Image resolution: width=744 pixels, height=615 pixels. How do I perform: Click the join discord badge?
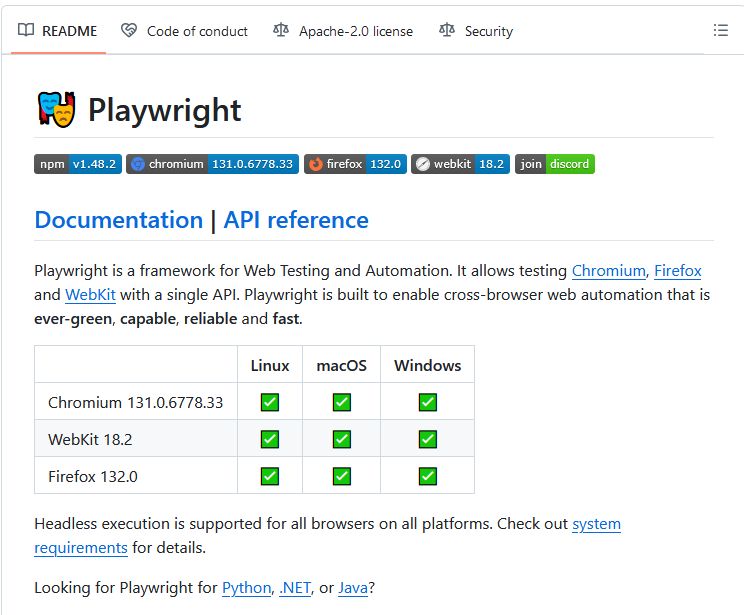pyautogui.click(x=555, y=164)
